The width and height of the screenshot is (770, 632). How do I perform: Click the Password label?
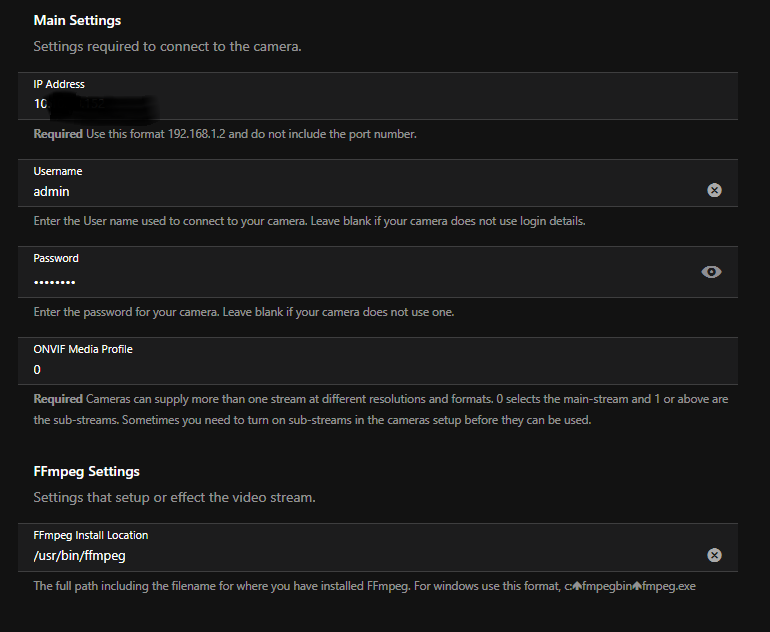coord(56,258)
